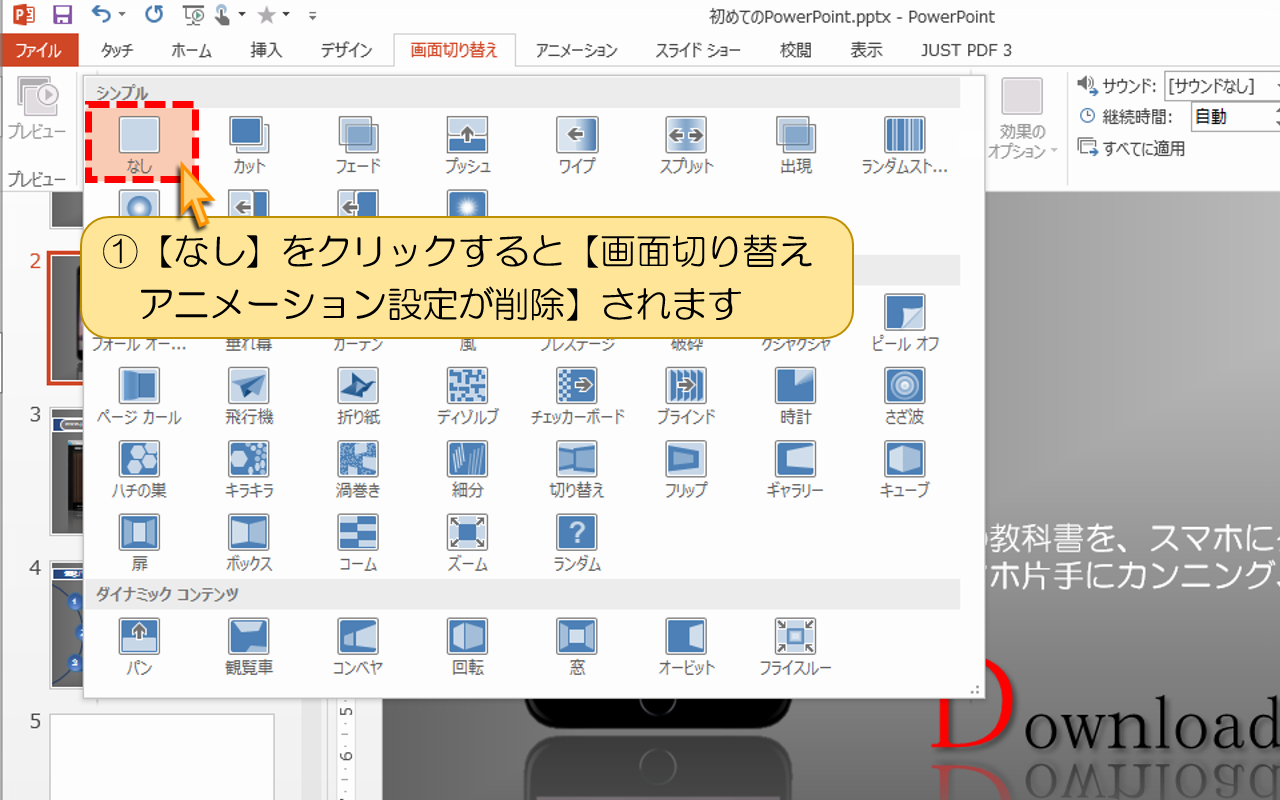Choose the キューブ (Cube) transition

pyautogui.click(x=905, y=469)
